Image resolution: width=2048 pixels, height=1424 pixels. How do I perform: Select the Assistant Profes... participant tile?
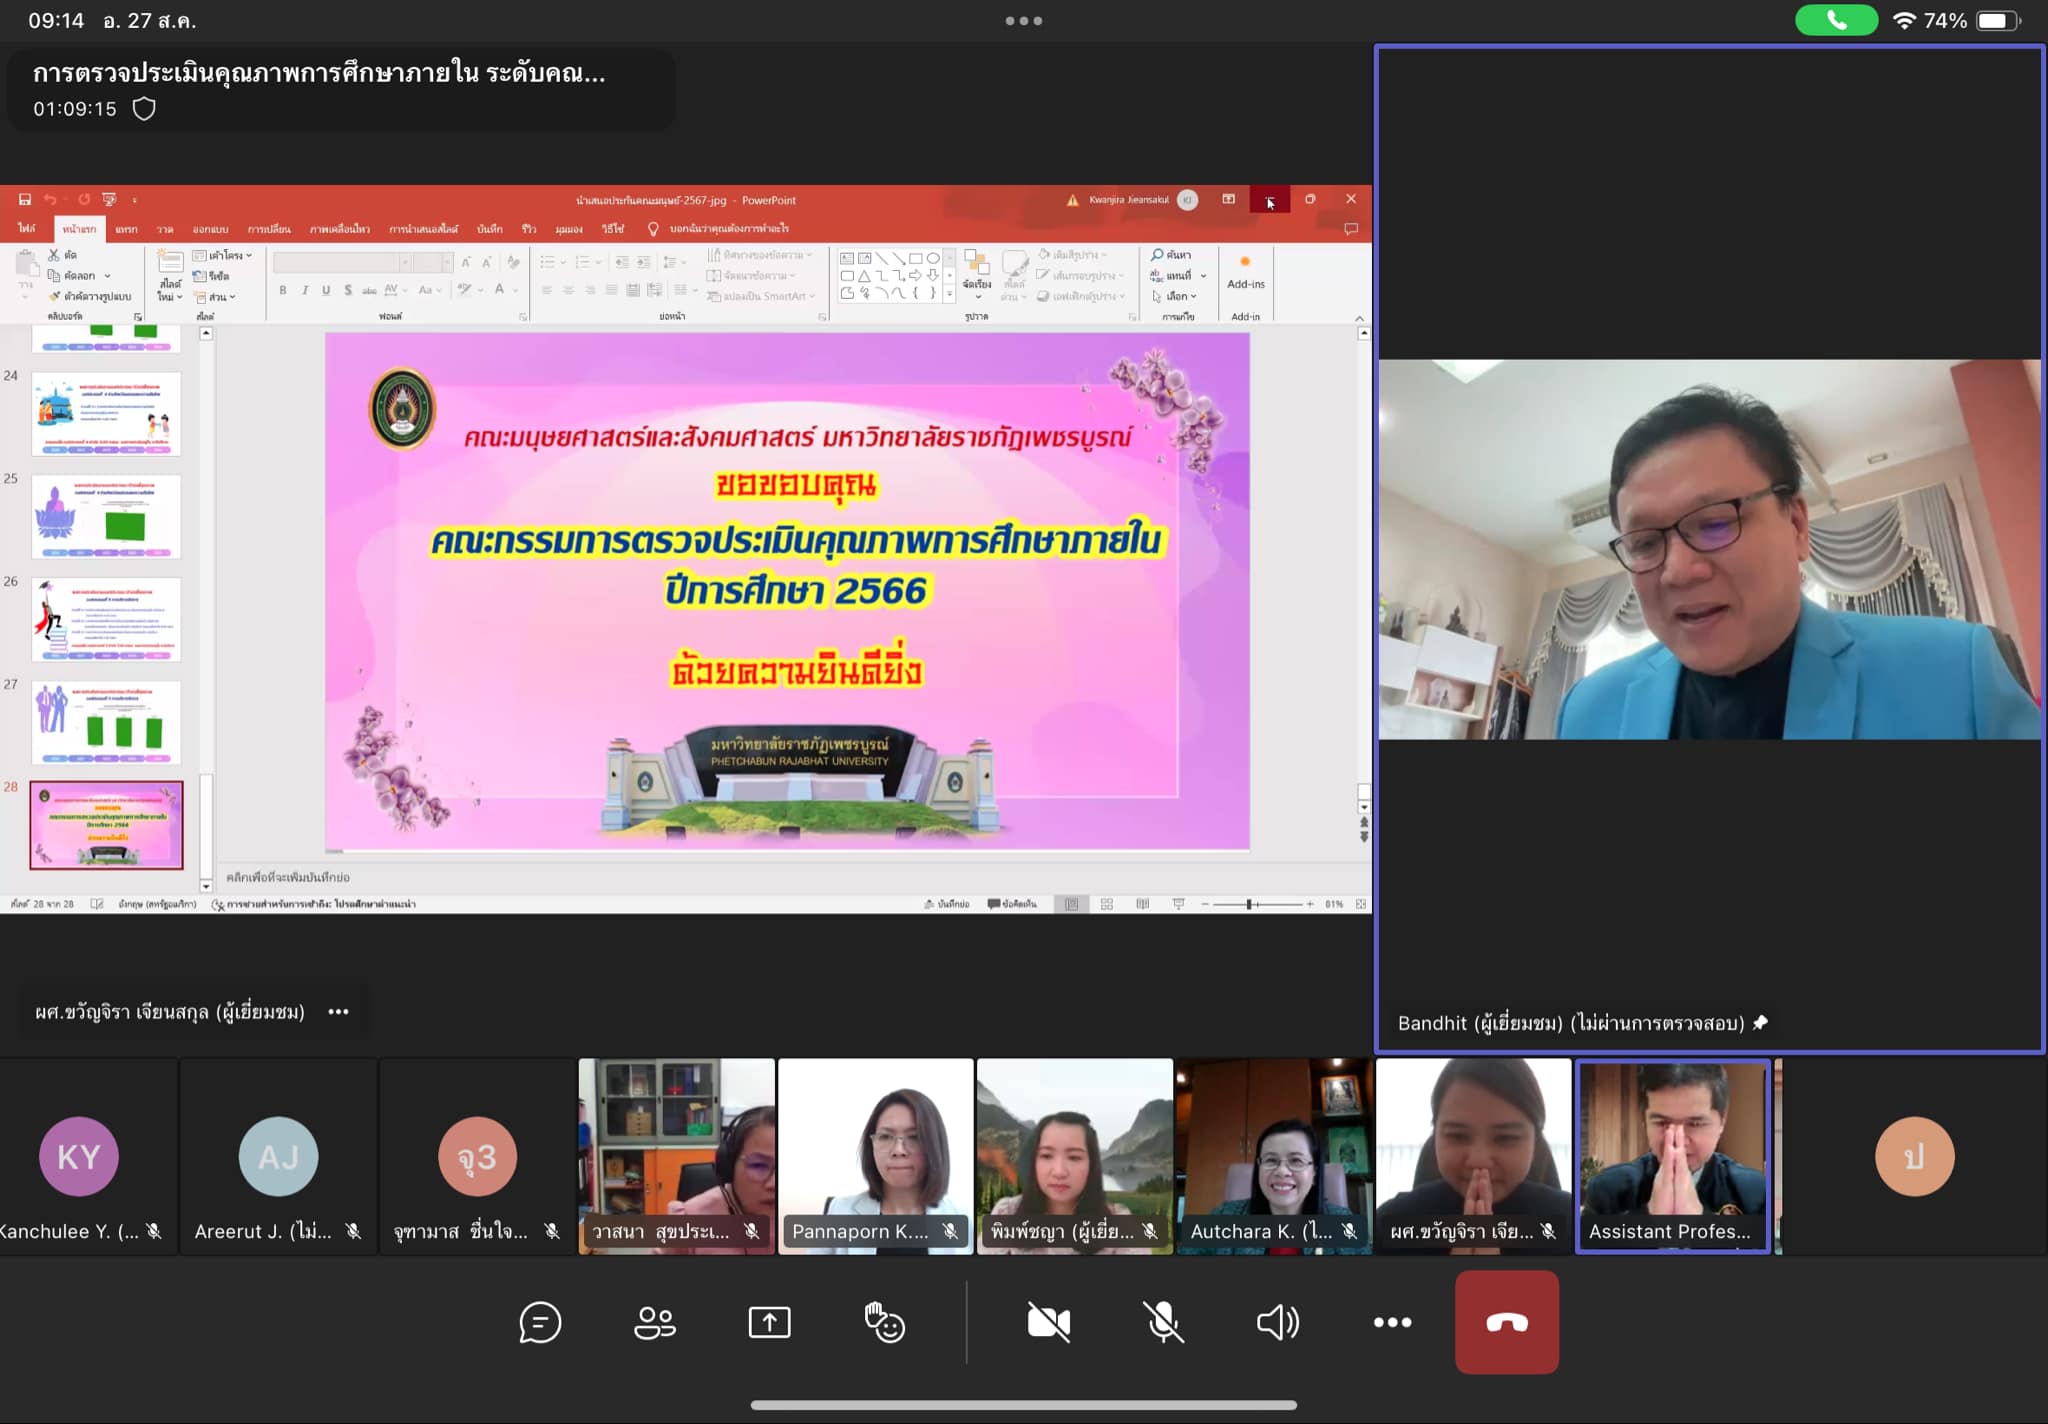(1672, 1155)
